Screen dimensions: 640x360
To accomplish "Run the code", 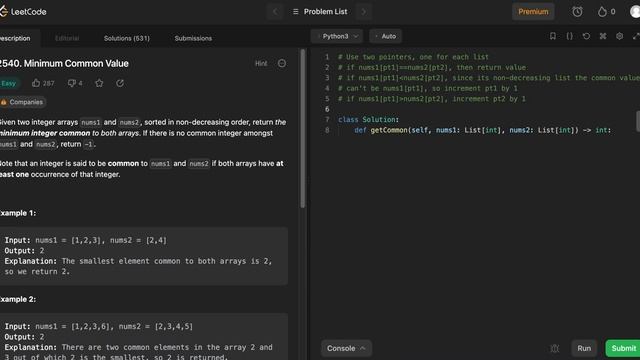I will click(x=584, y=348).
